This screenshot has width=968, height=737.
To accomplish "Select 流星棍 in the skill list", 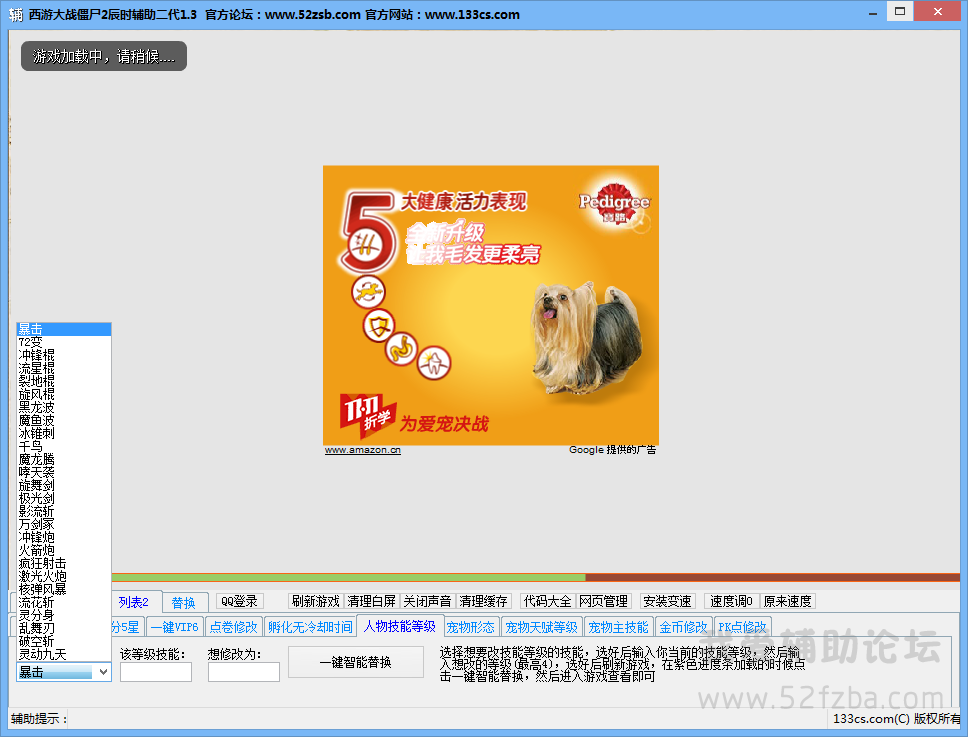I will [64, 368].
